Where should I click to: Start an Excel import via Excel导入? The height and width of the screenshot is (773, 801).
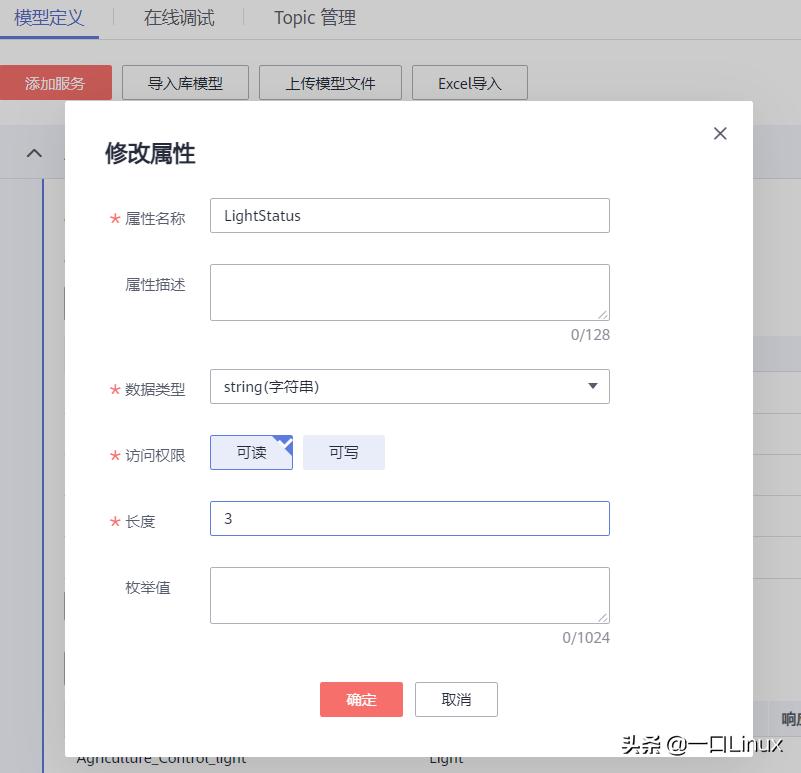coord(469,83)
